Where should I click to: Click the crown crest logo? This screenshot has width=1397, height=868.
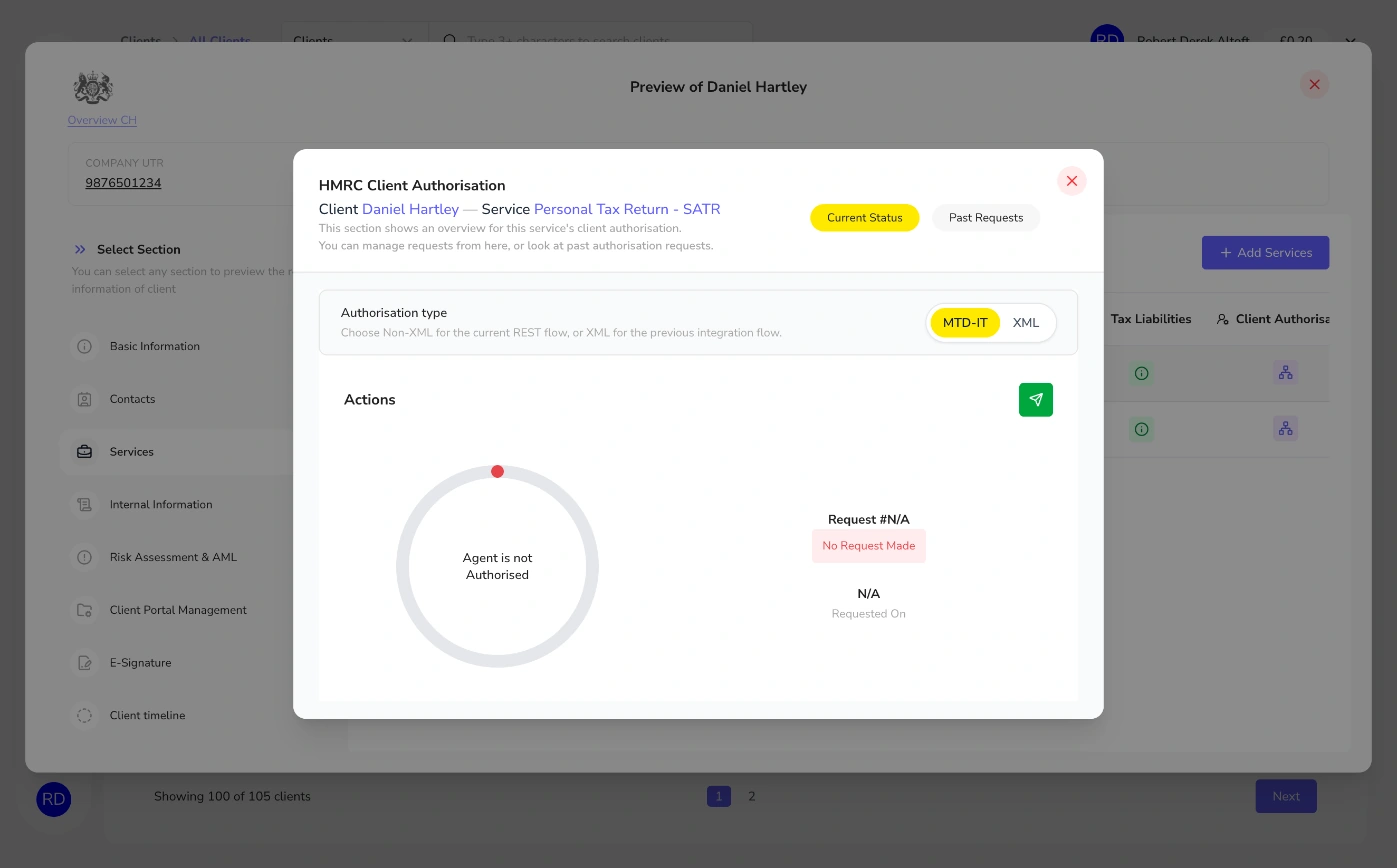93,88
